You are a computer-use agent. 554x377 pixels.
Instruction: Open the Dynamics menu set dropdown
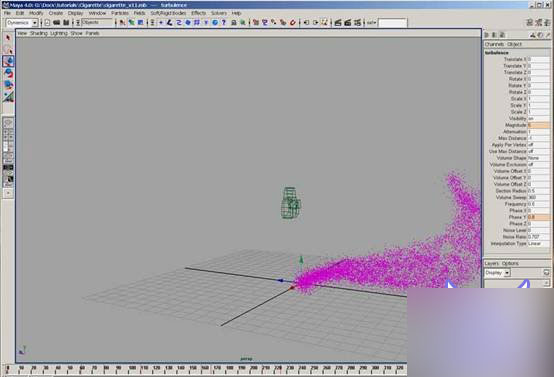(22, 23)
